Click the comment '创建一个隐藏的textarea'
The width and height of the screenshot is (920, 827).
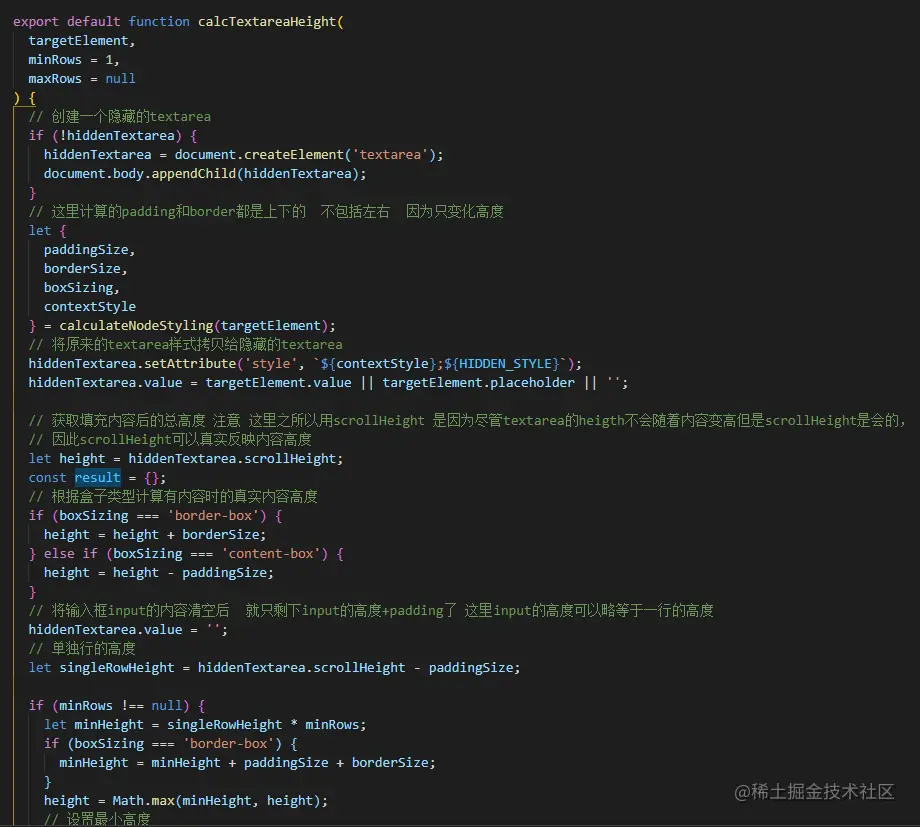pyautogui.click(x=120, y=117)
